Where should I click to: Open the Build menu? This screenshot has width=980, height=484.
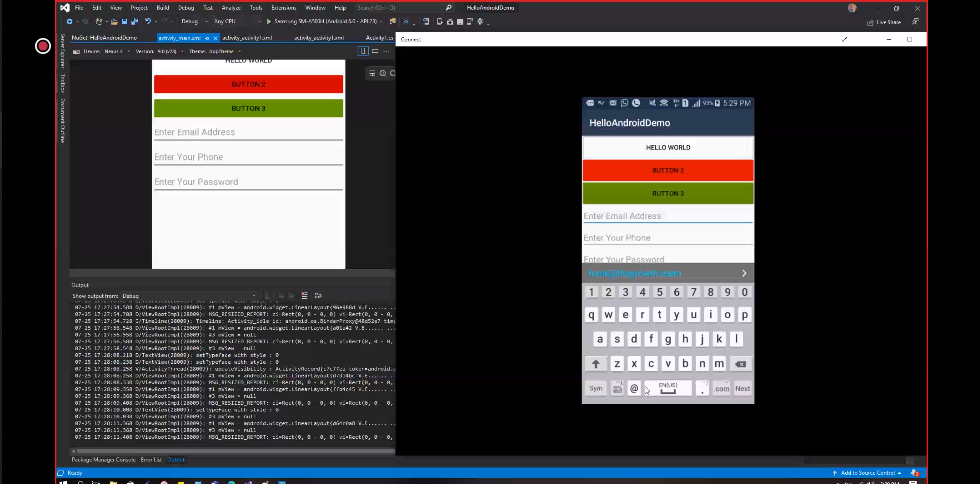(x=162, y=8)
